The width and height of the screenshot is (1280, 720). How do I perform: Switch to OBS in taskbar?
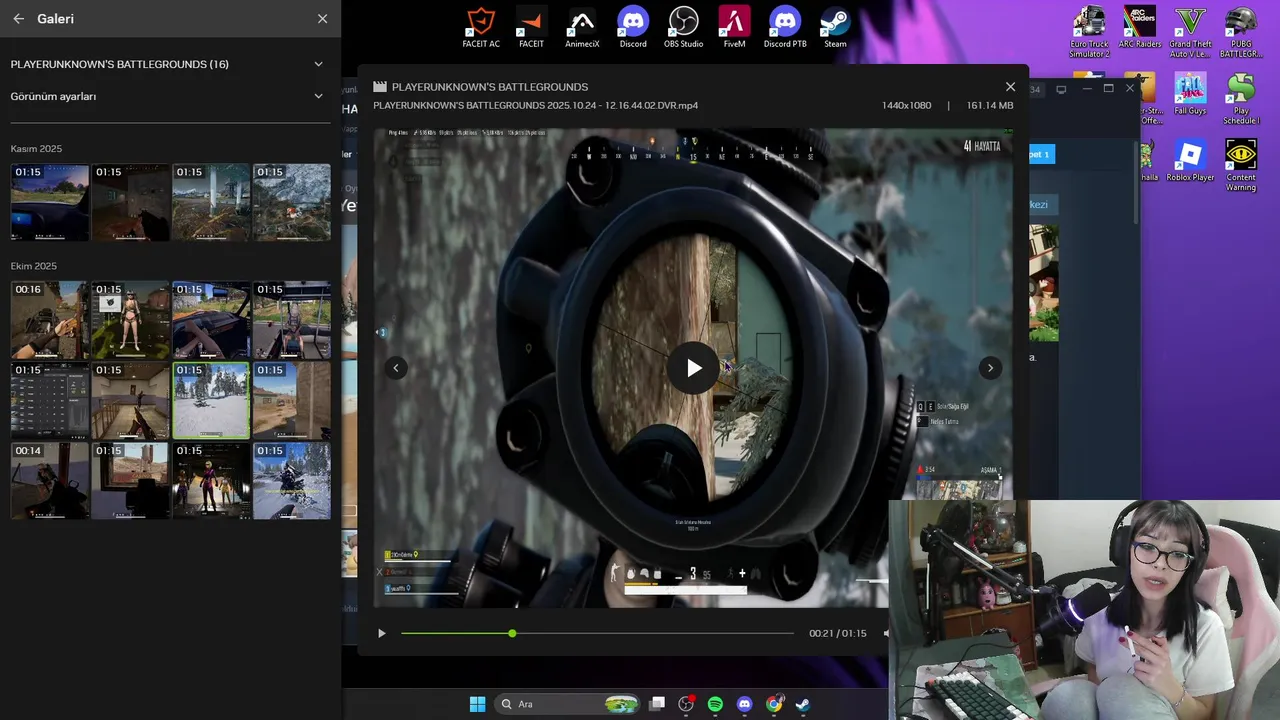point(686,704)
